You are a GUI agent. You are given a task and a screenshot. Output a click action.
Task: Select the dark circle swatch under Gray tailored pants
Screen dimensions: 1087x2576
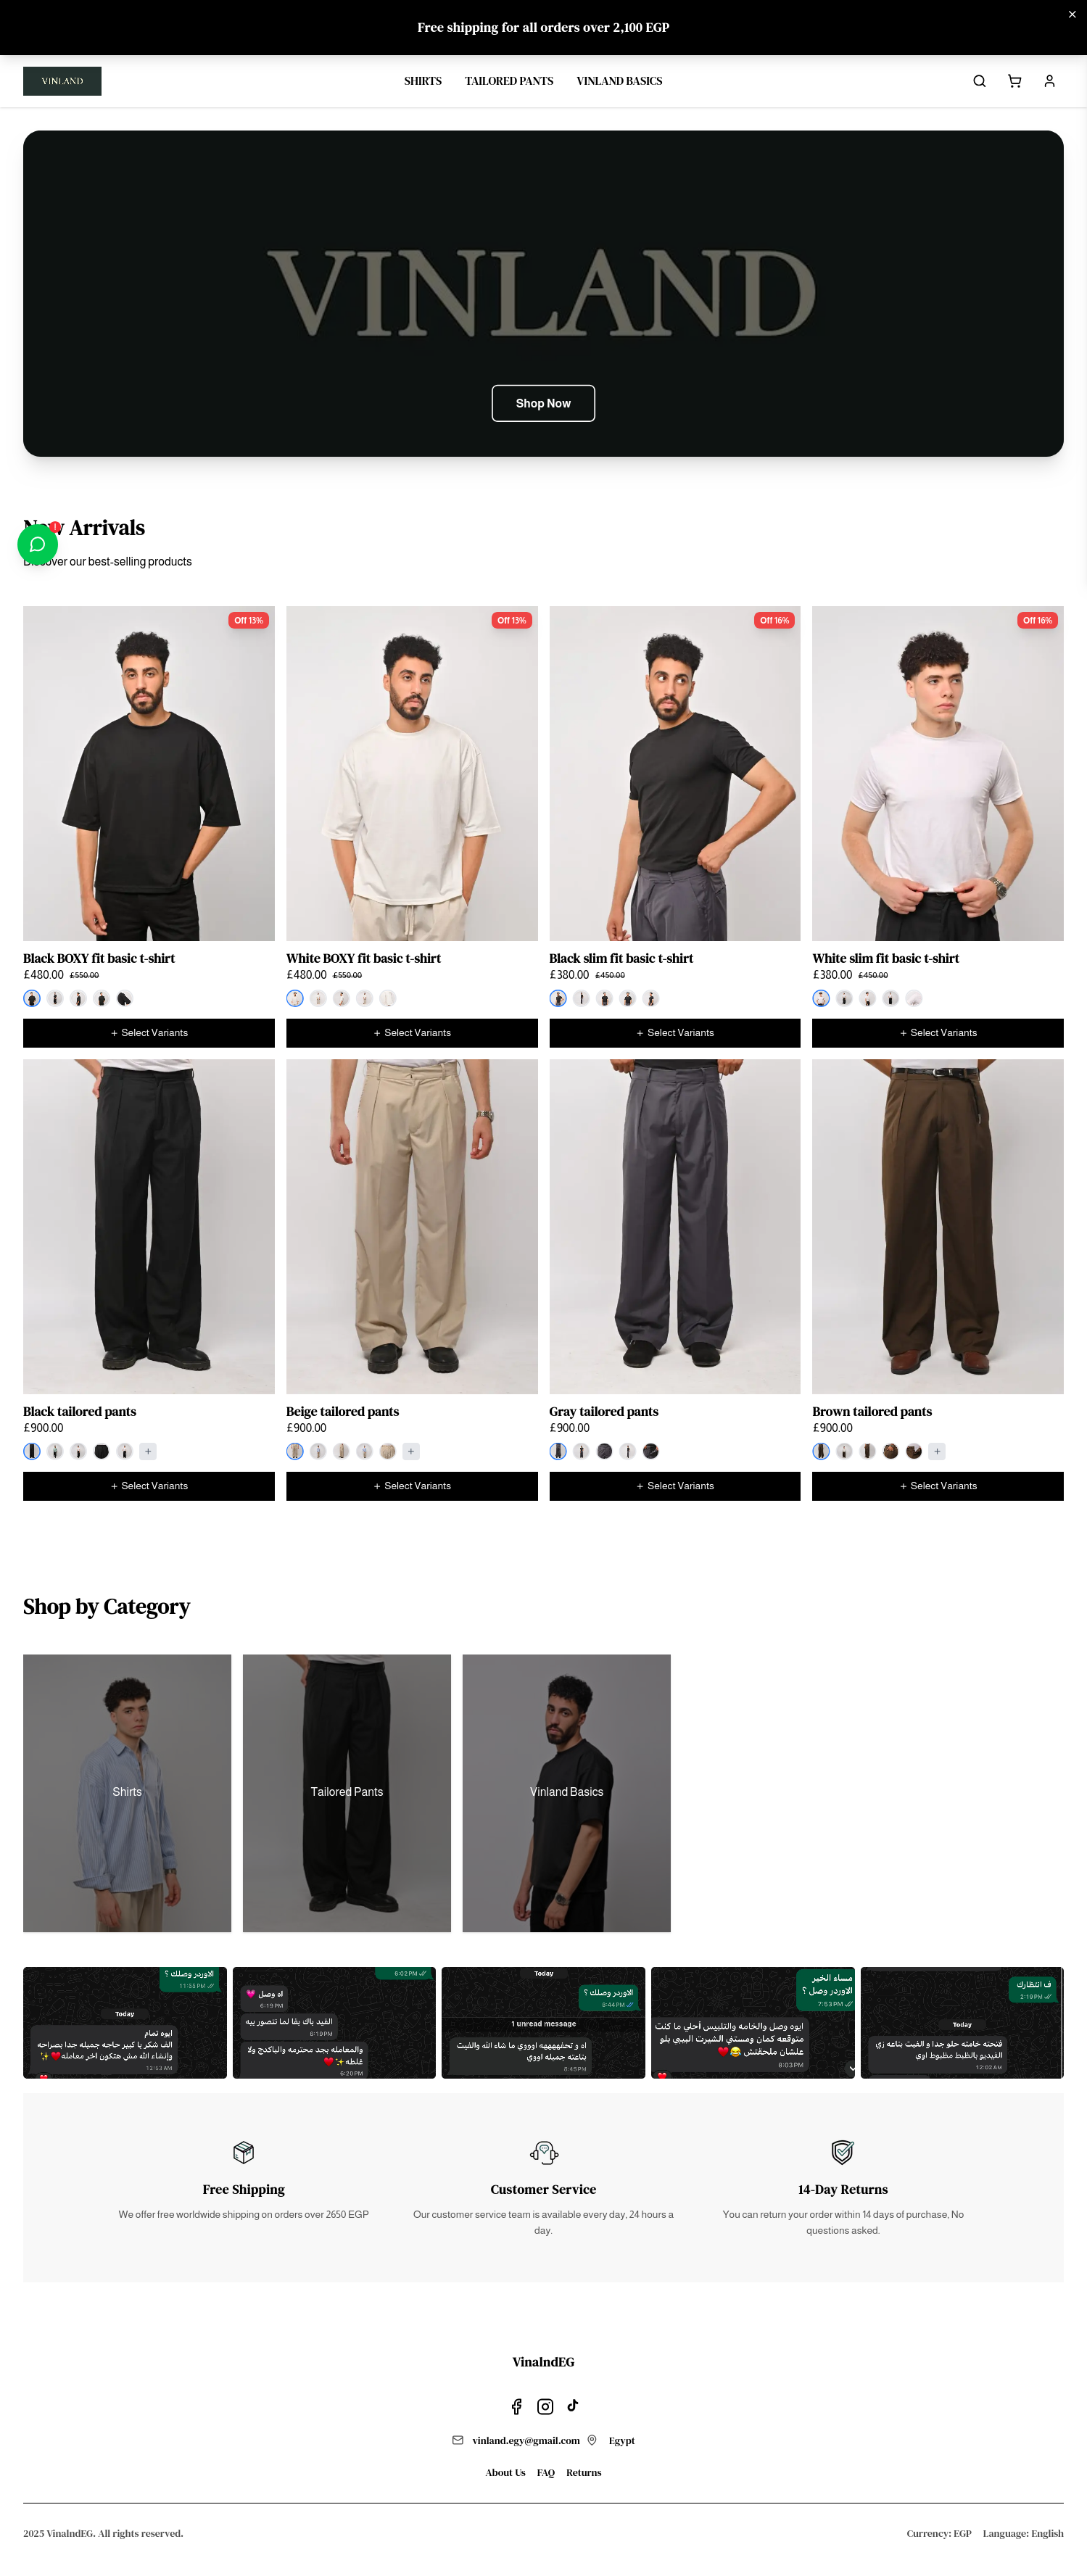605,1451
